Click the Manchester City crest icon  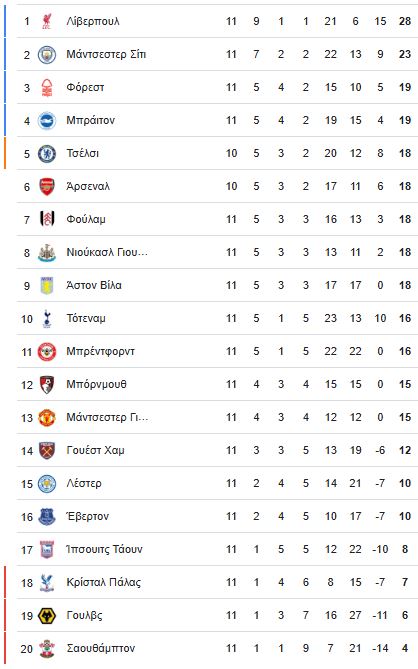pyautogui.click(x=47, y=55)
